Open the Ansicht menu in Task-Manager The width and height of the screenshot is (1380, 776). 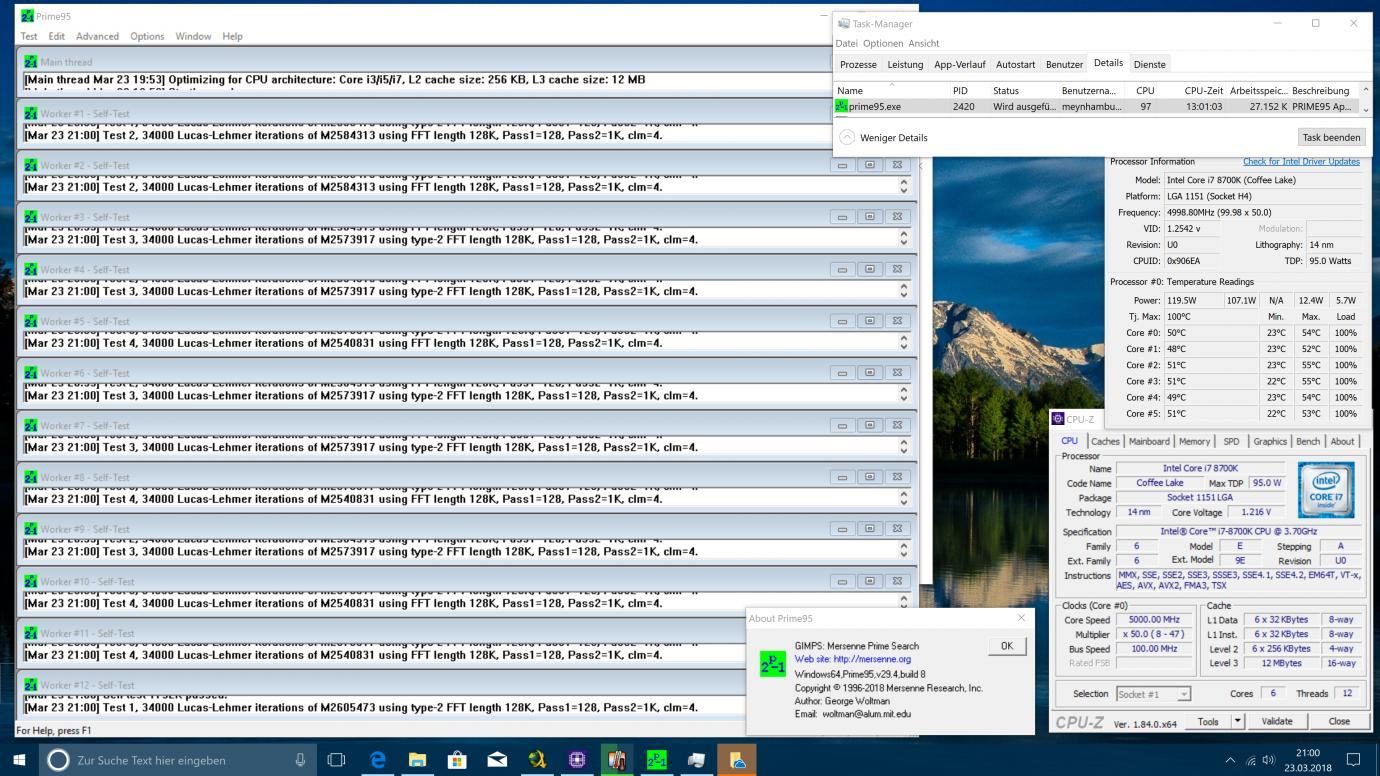(924, 43)
